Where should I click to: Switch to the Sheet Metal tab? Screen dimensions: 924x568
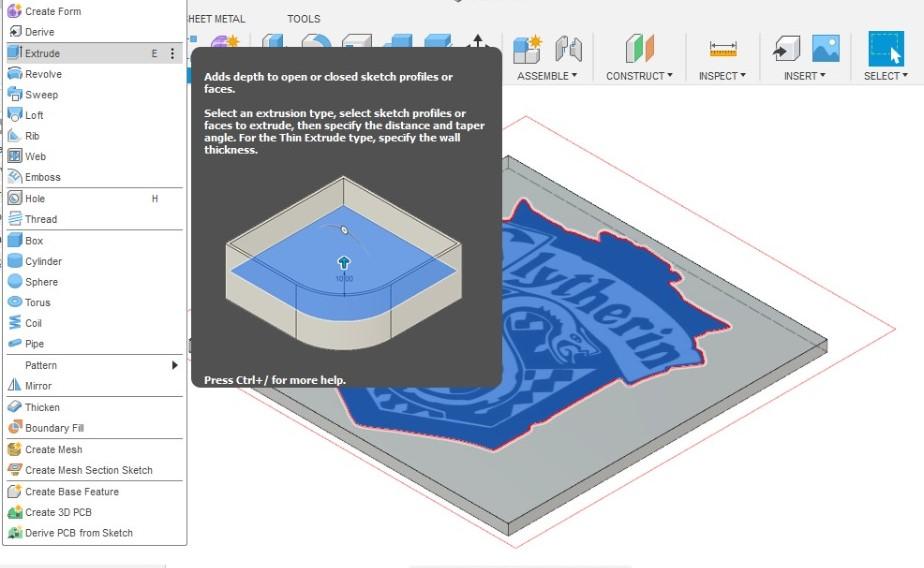(216, 19)
